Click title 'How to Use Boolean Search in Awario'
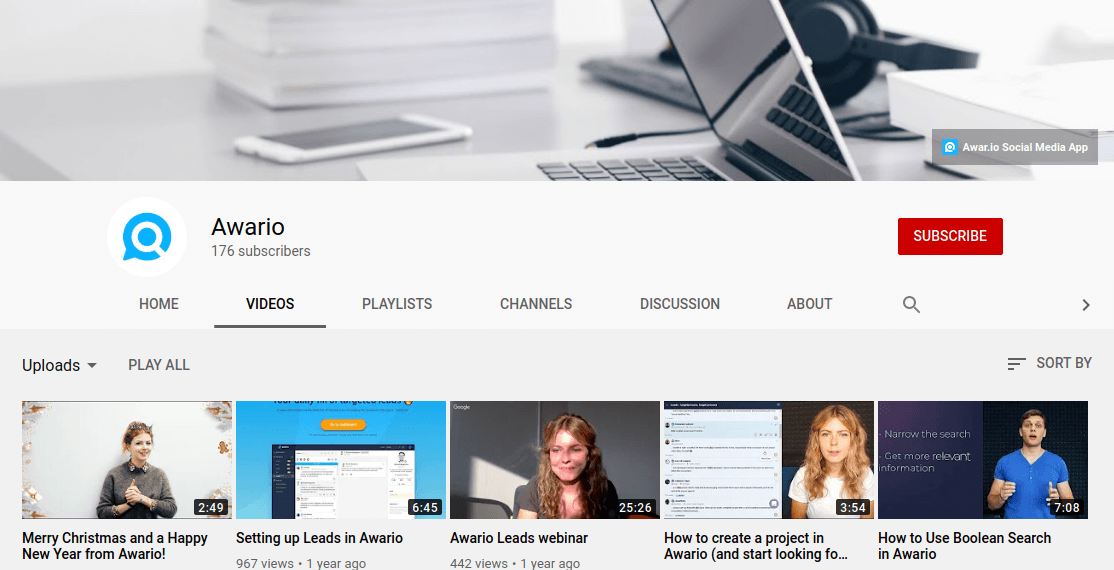The width and height of the screenshot is (1114, 570). click(965, 546)
